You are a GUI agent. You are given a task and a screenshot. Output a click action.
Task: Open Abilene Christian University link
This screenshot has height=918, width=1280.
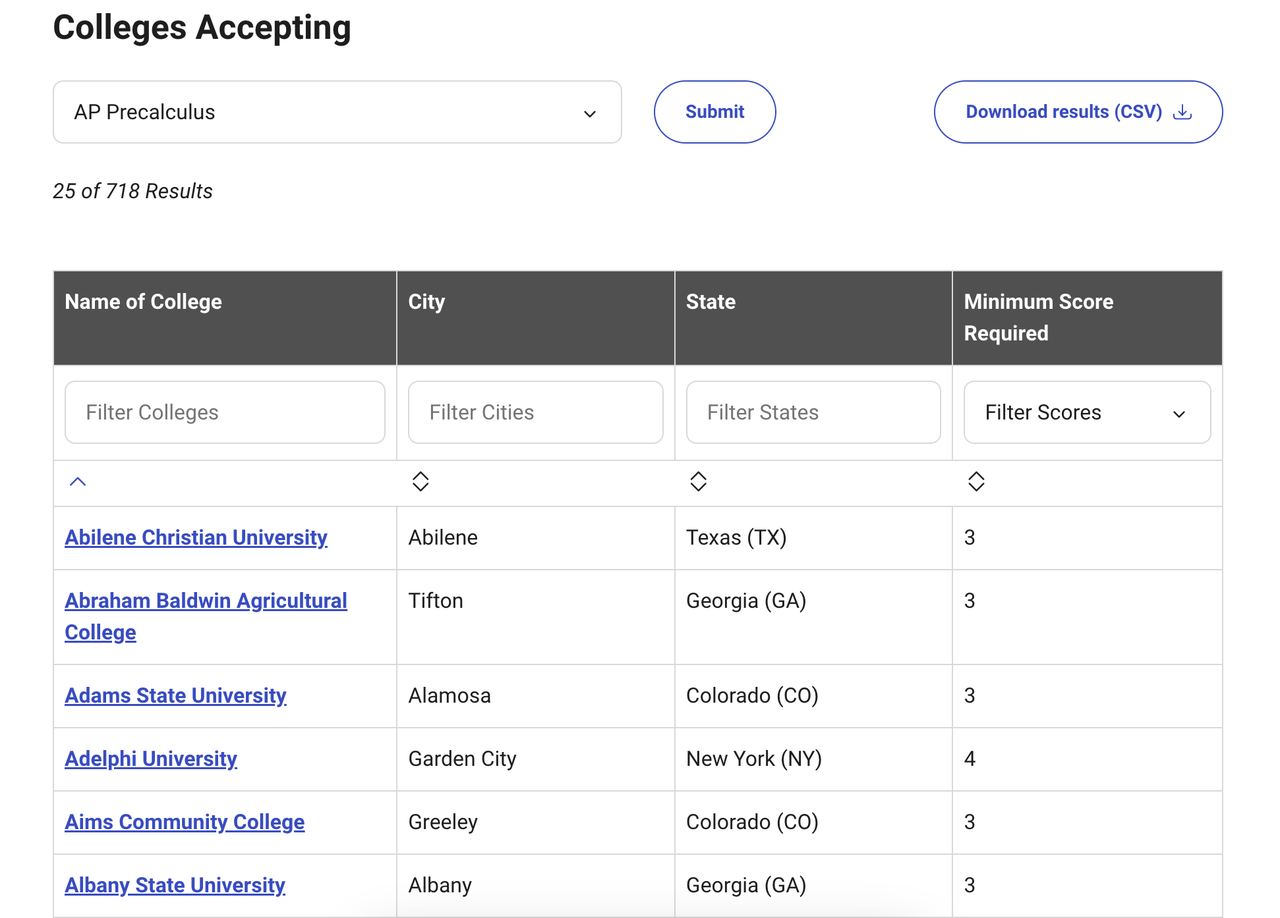click(x=196, y=537)
